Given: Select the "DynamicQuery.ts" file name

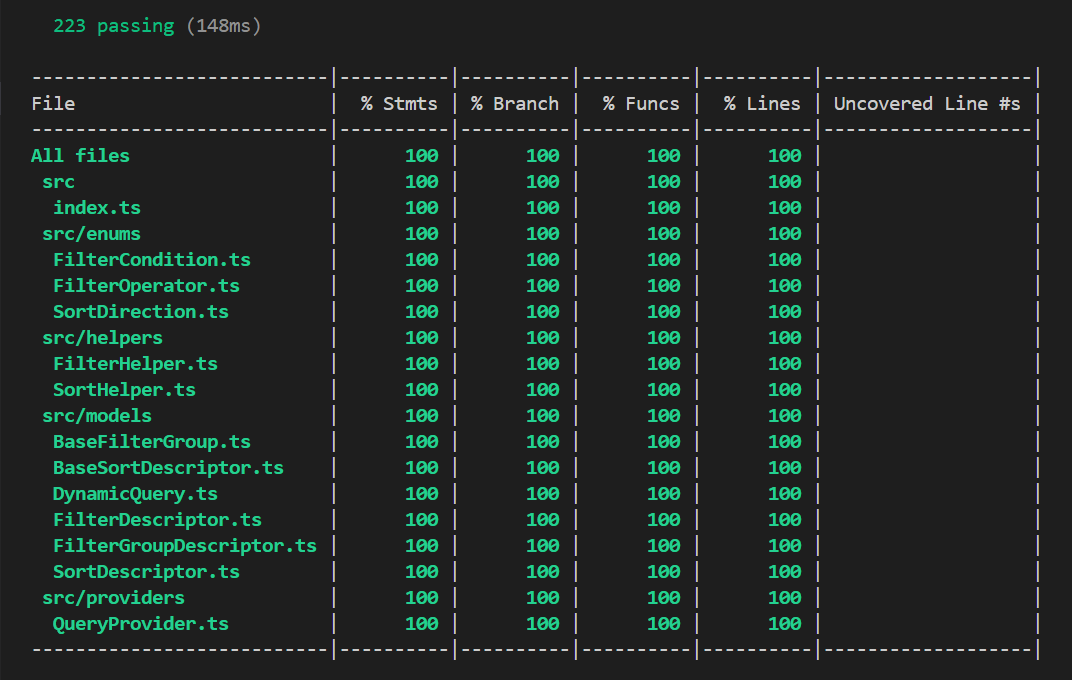Looking at the screenshot, I should 135,493.
